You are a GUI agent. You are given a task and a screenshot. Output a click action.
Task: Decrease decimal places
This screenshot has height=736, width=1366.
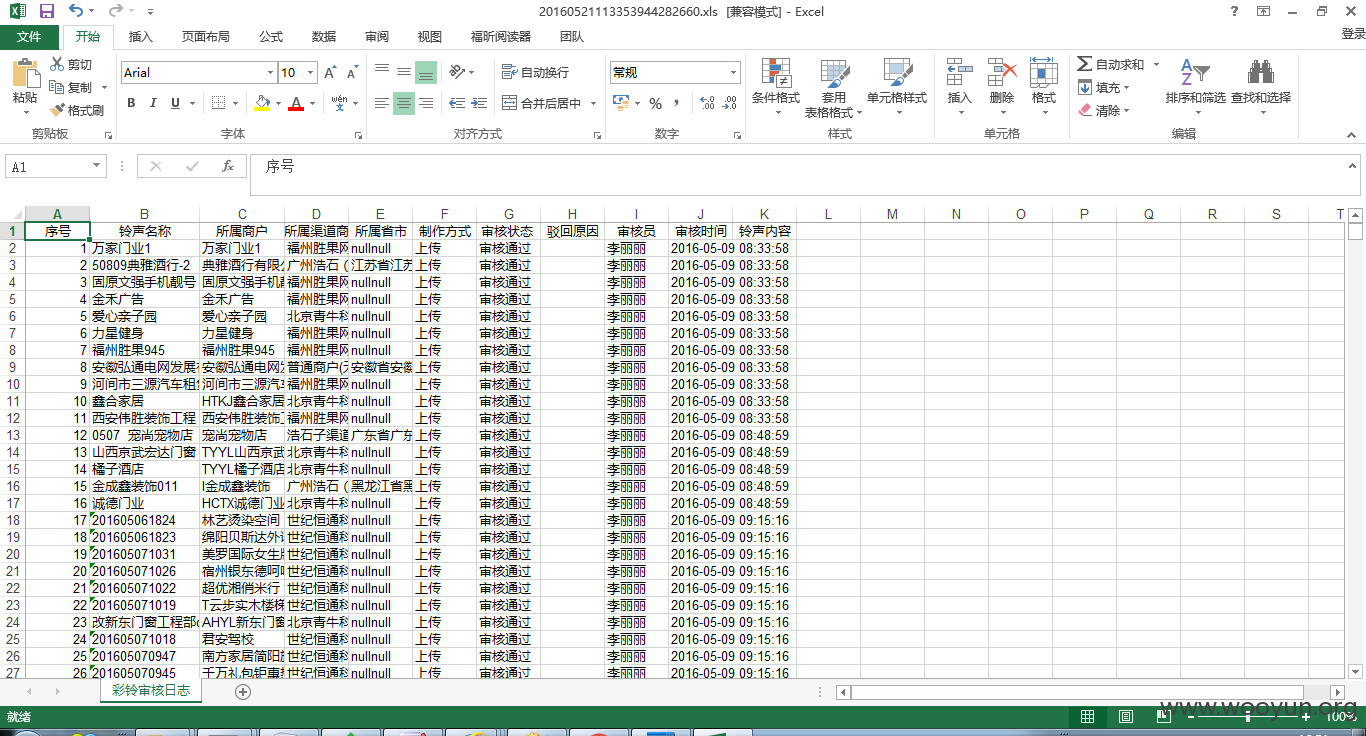coord(730,103)
